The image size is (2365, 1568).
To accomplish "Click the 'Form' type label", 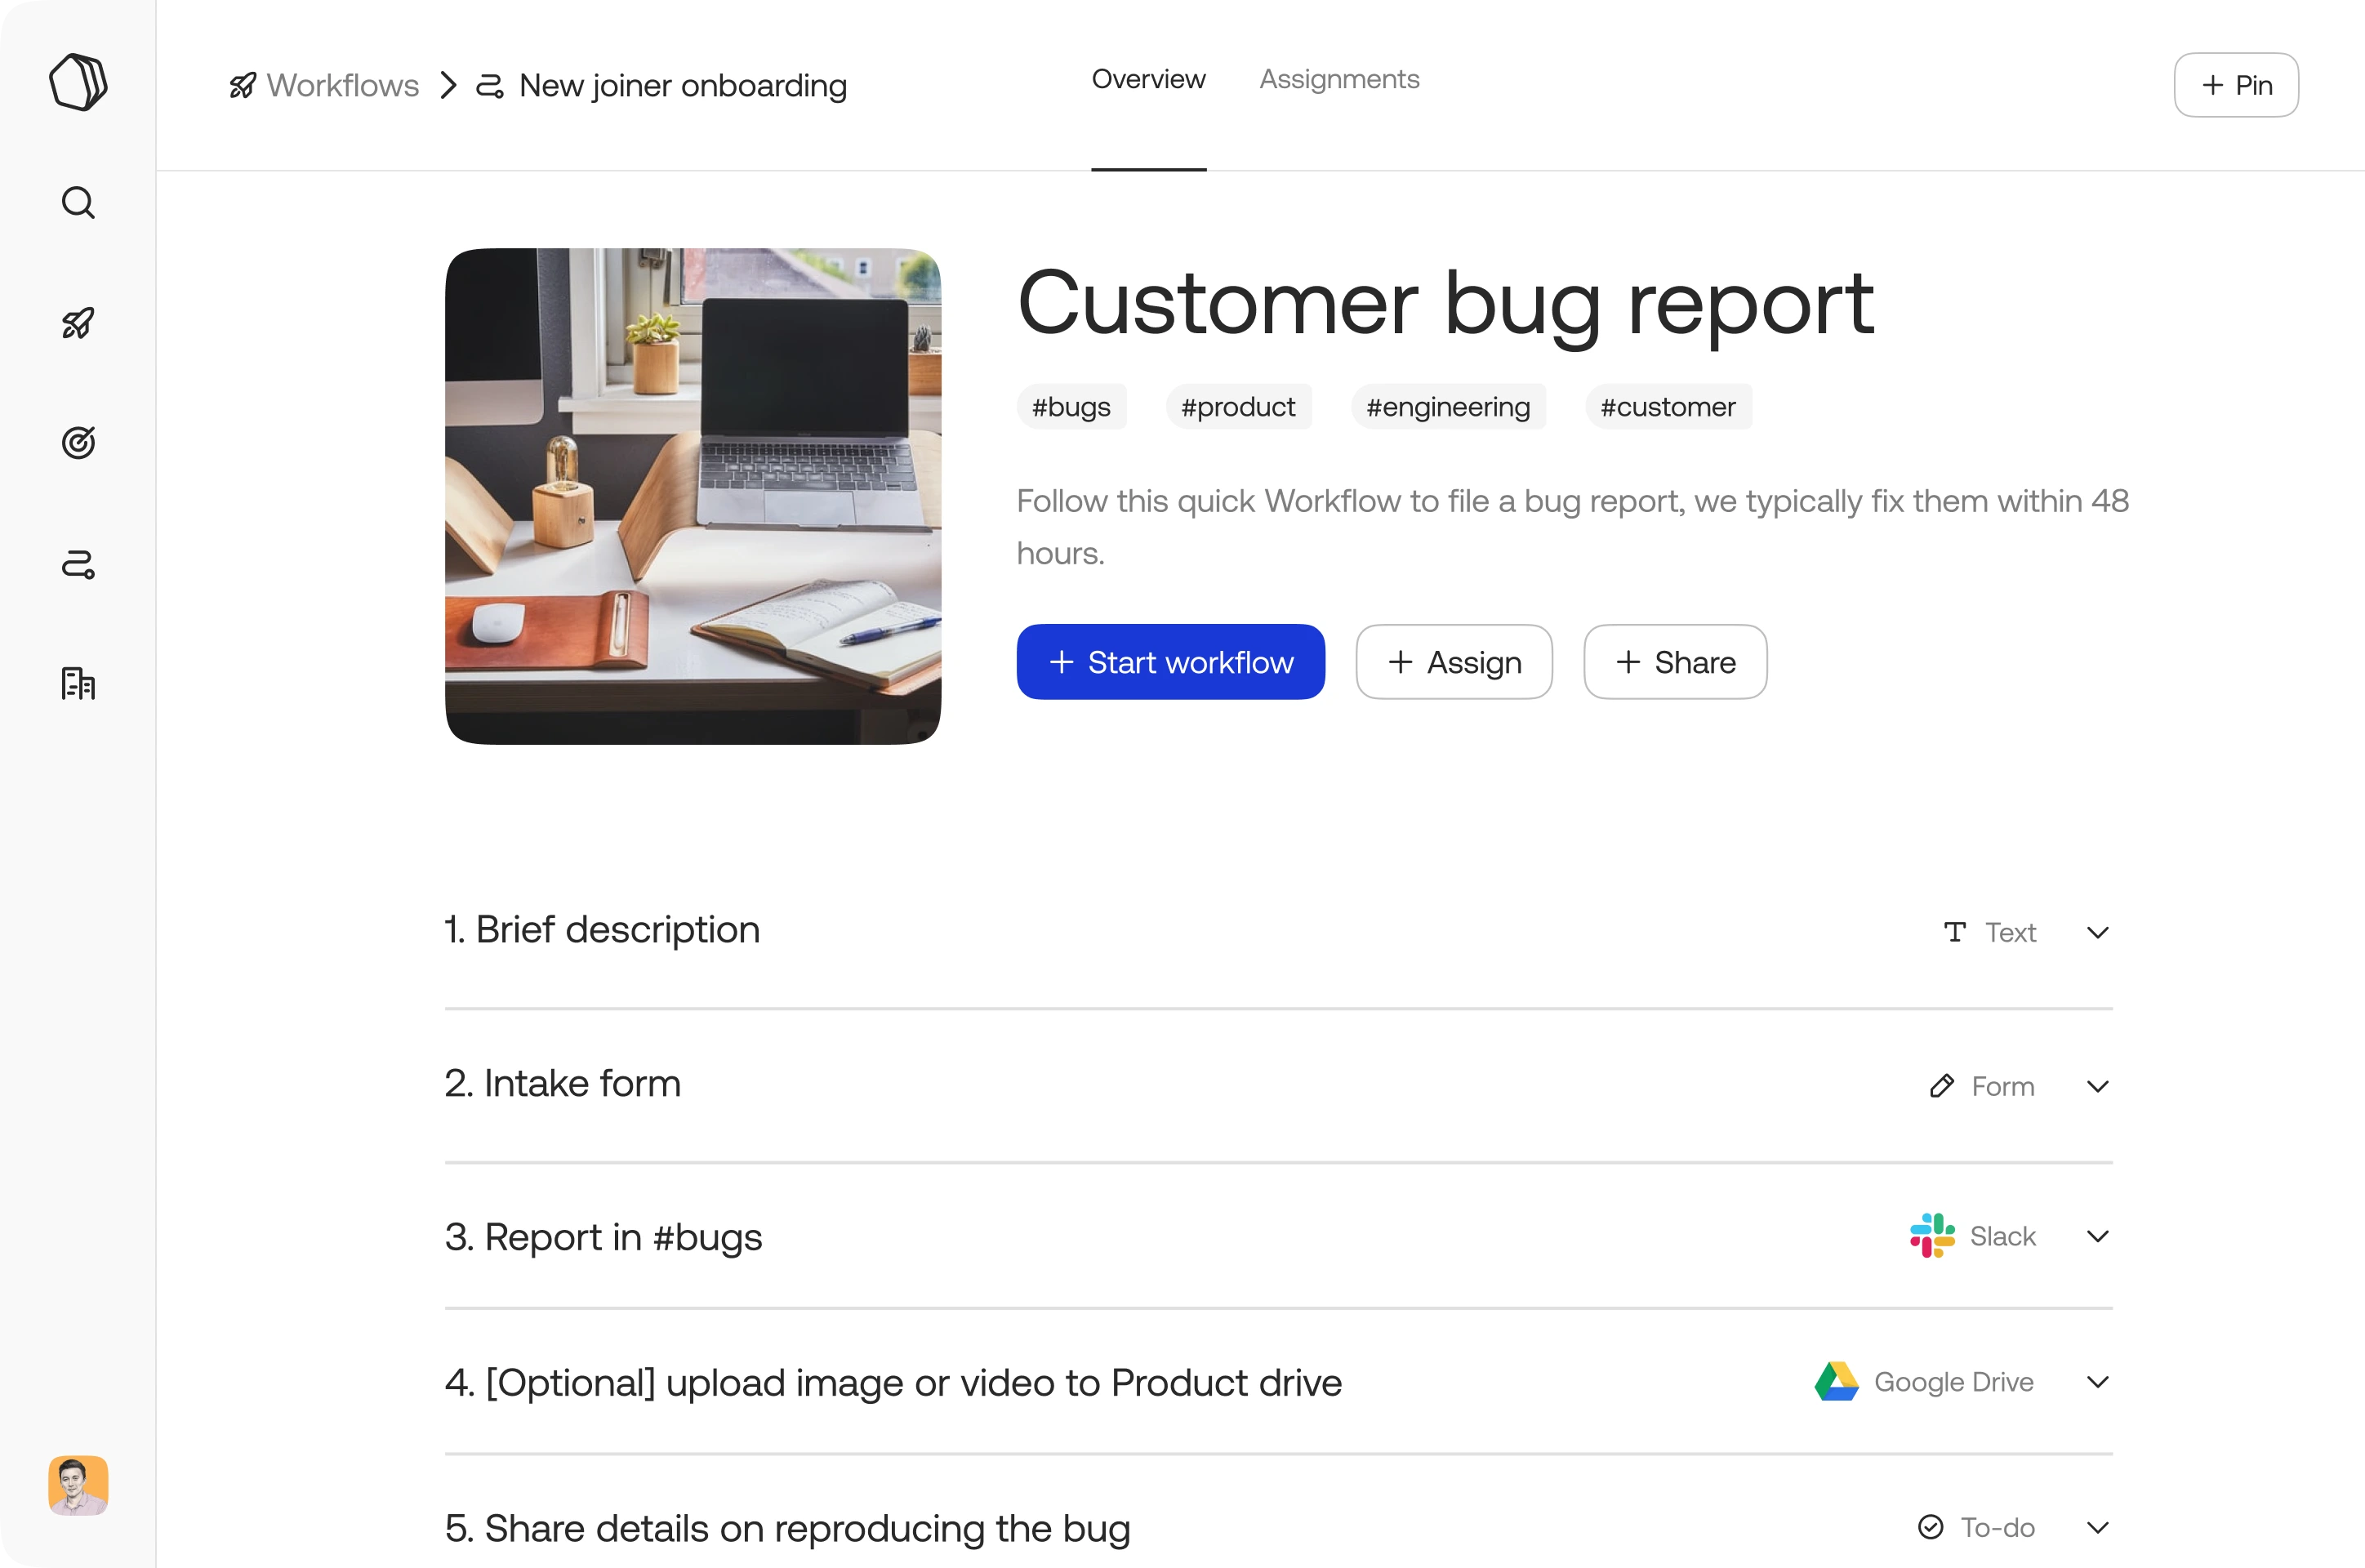I will (2003, 1086).
